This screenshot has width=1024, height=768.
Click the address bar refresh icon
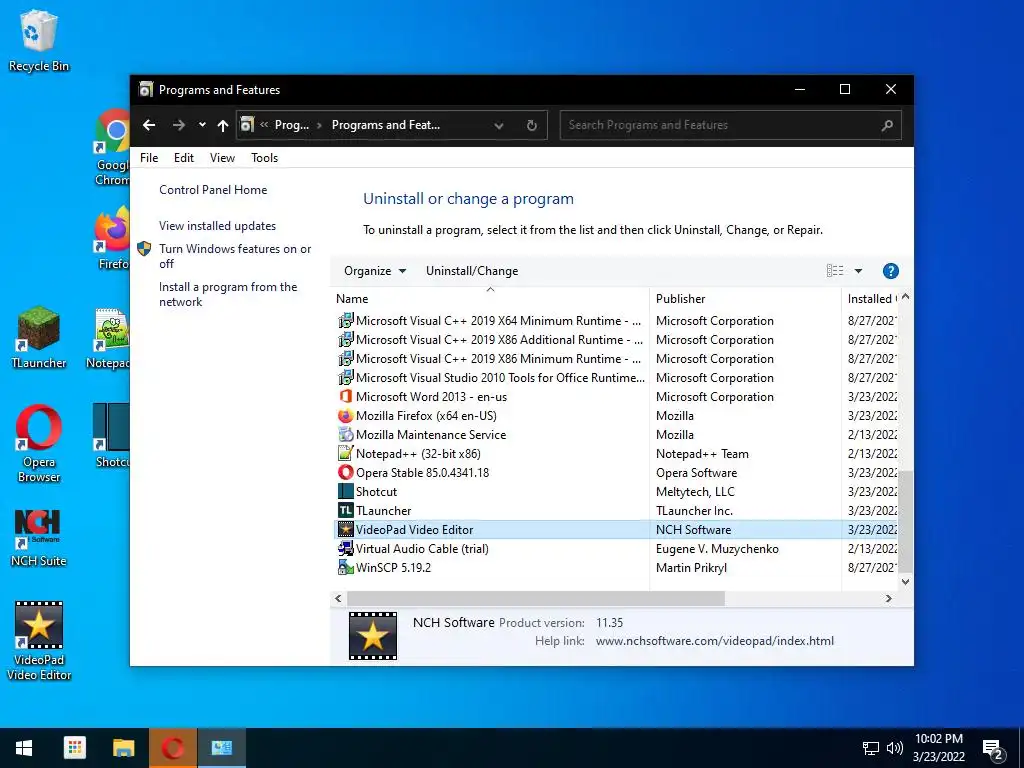[x=532, y=125]
